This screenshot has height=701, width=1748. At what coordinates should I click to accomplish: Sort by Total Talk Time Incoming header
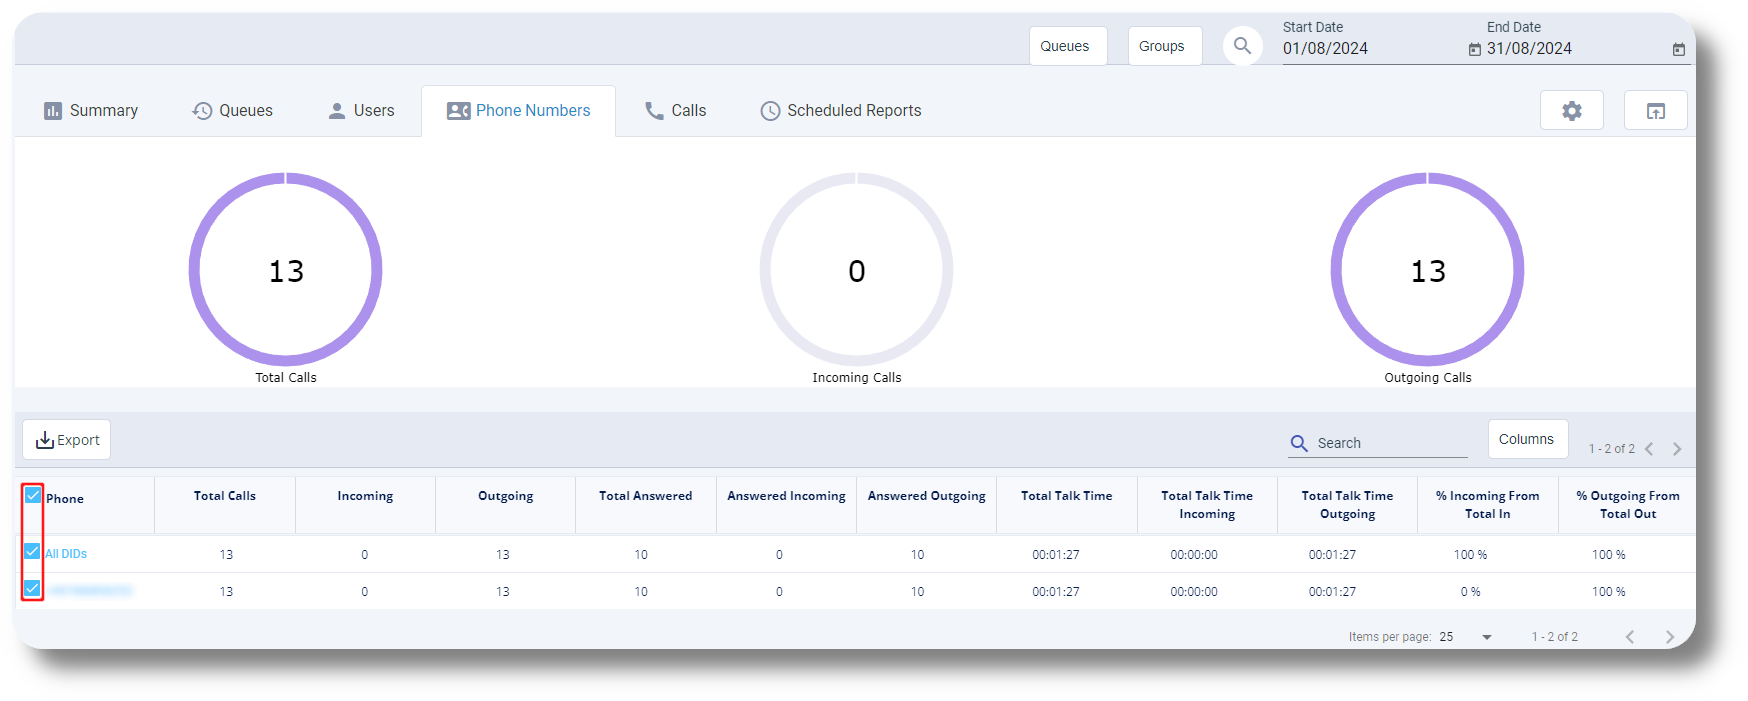tap(1207, 505)
